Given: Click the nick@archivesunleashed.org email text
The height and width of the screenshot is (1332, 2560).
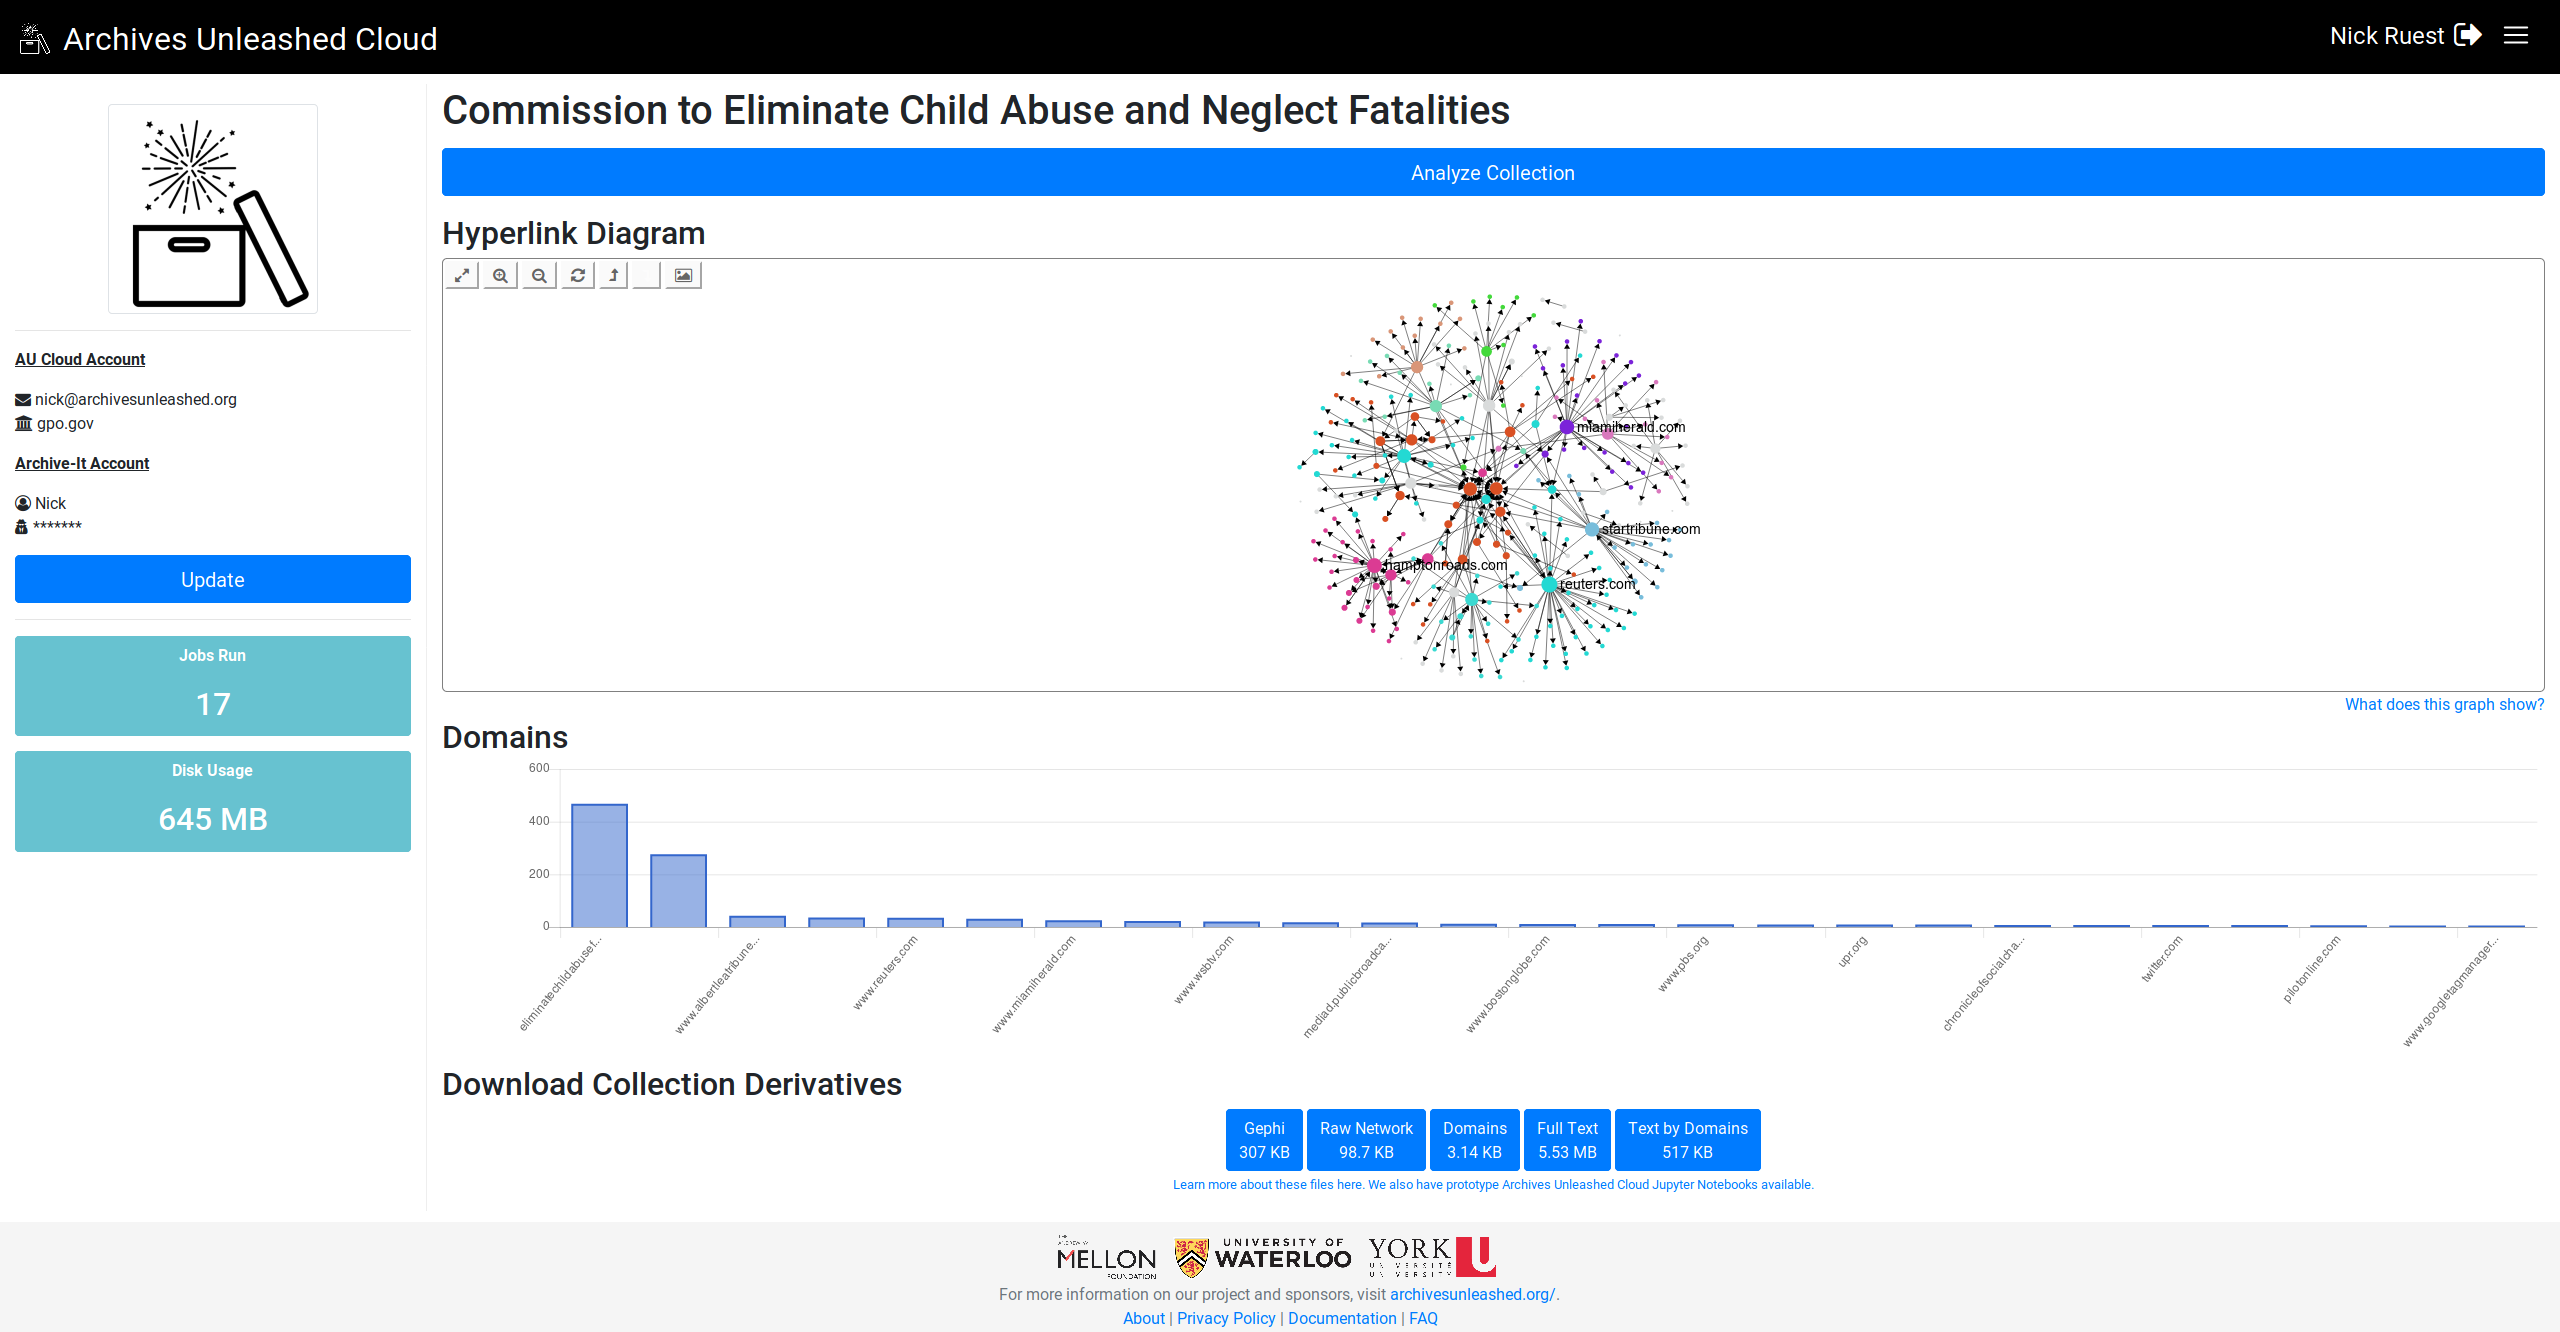Looking at the screenshot, I should 136,399.
